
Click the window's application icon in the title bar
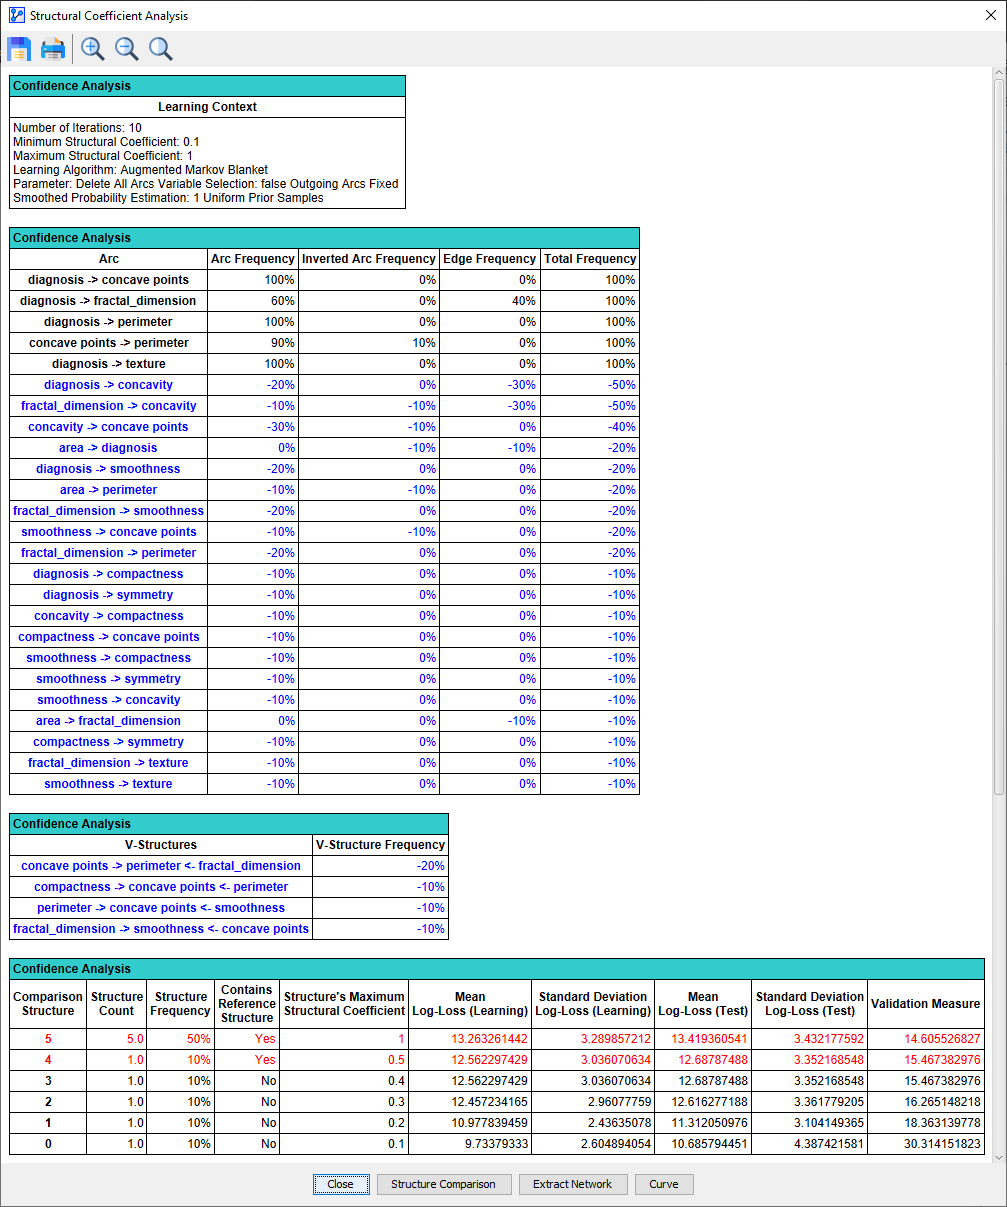pyautogui.click(x=15, y=15)
